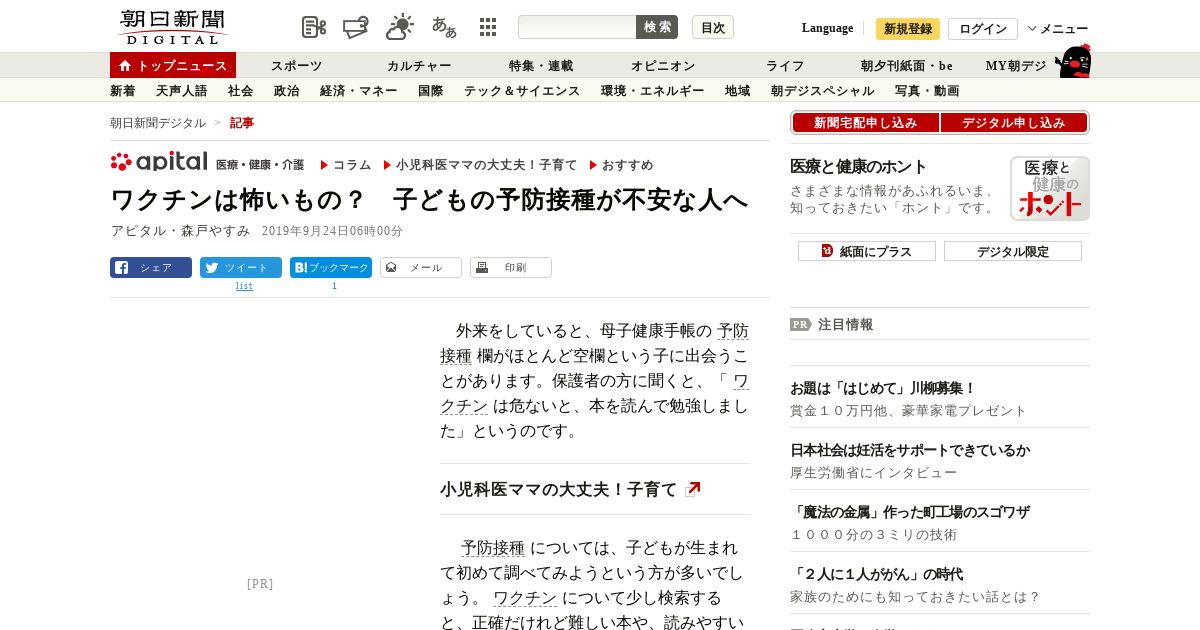Click デジタル限定 button

tap(1013, 251)
